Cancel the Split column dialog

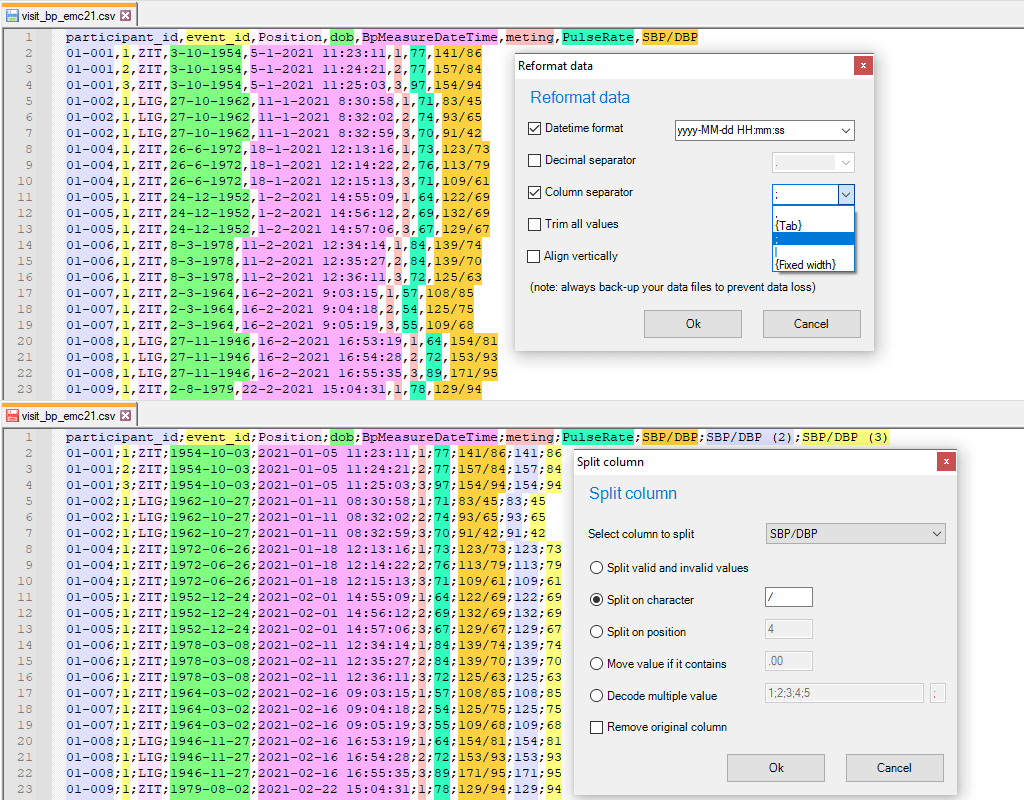894,768
